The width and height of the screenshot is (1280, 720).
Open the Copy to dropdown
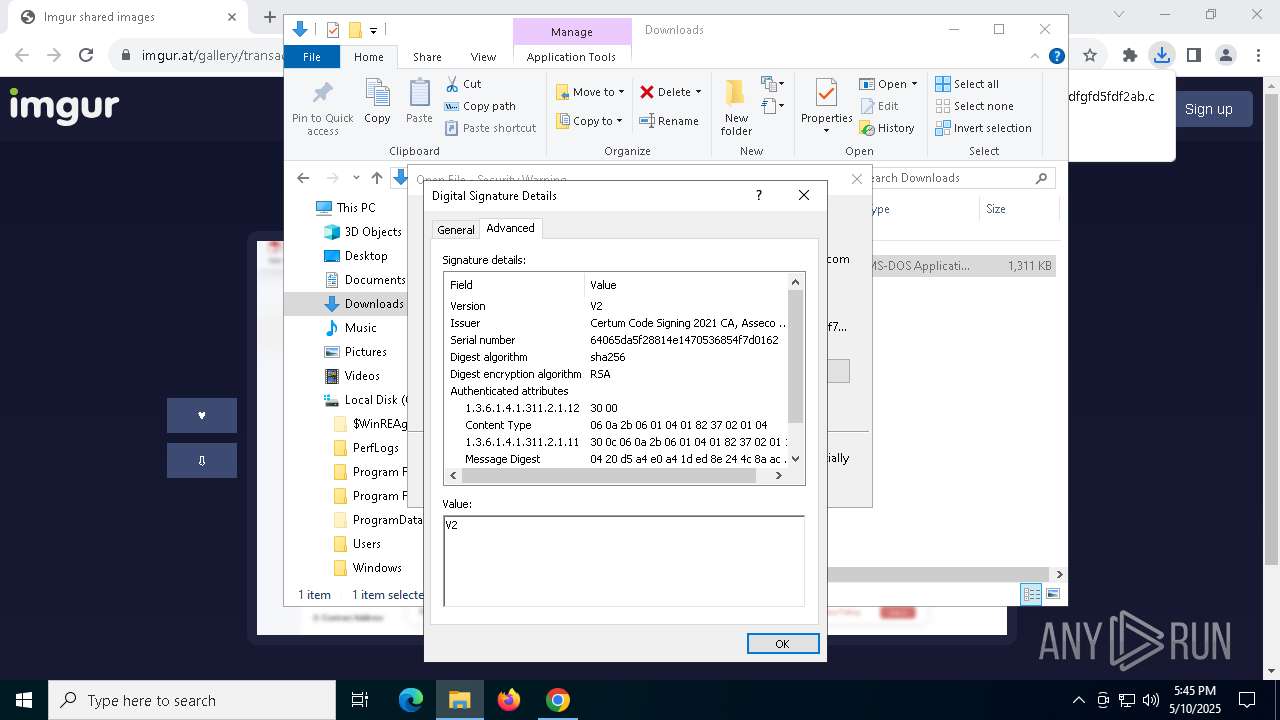coord(590,121)
